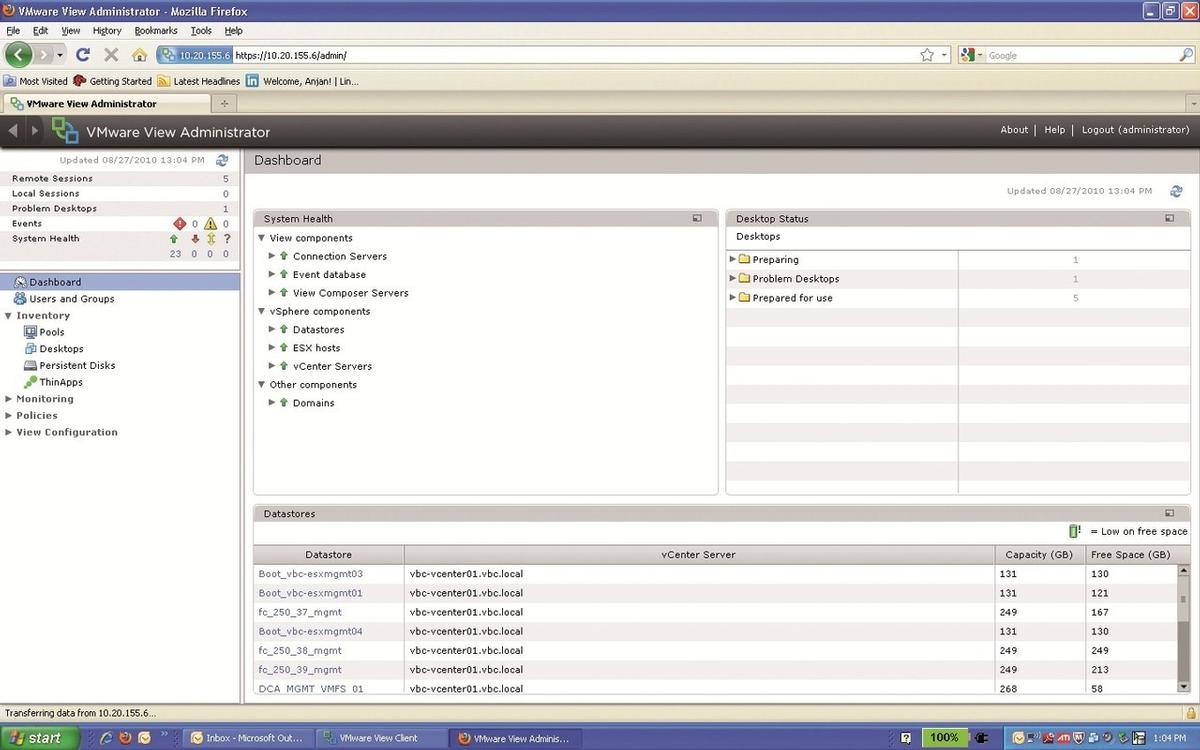This screenshot has height=750, width=1200.
Task: Refresh the sidebar status panel with the refresh icon
Action: [222, 160]
